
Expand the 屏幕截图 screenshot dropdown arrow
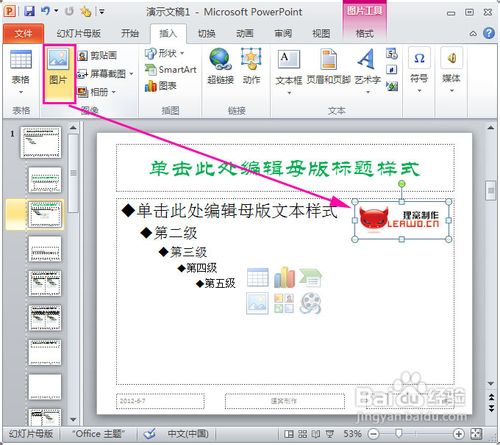click(131, 74)
